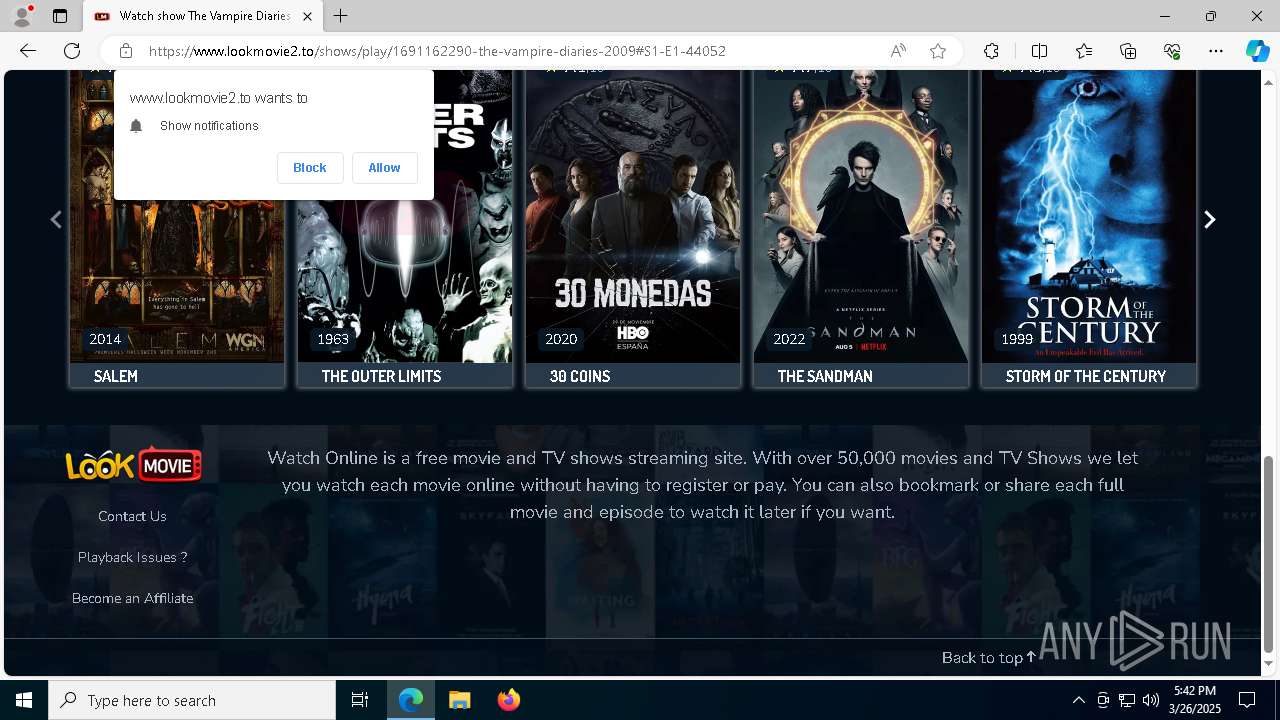
Task: Open The Sandman poster
Action: (861, 216)
